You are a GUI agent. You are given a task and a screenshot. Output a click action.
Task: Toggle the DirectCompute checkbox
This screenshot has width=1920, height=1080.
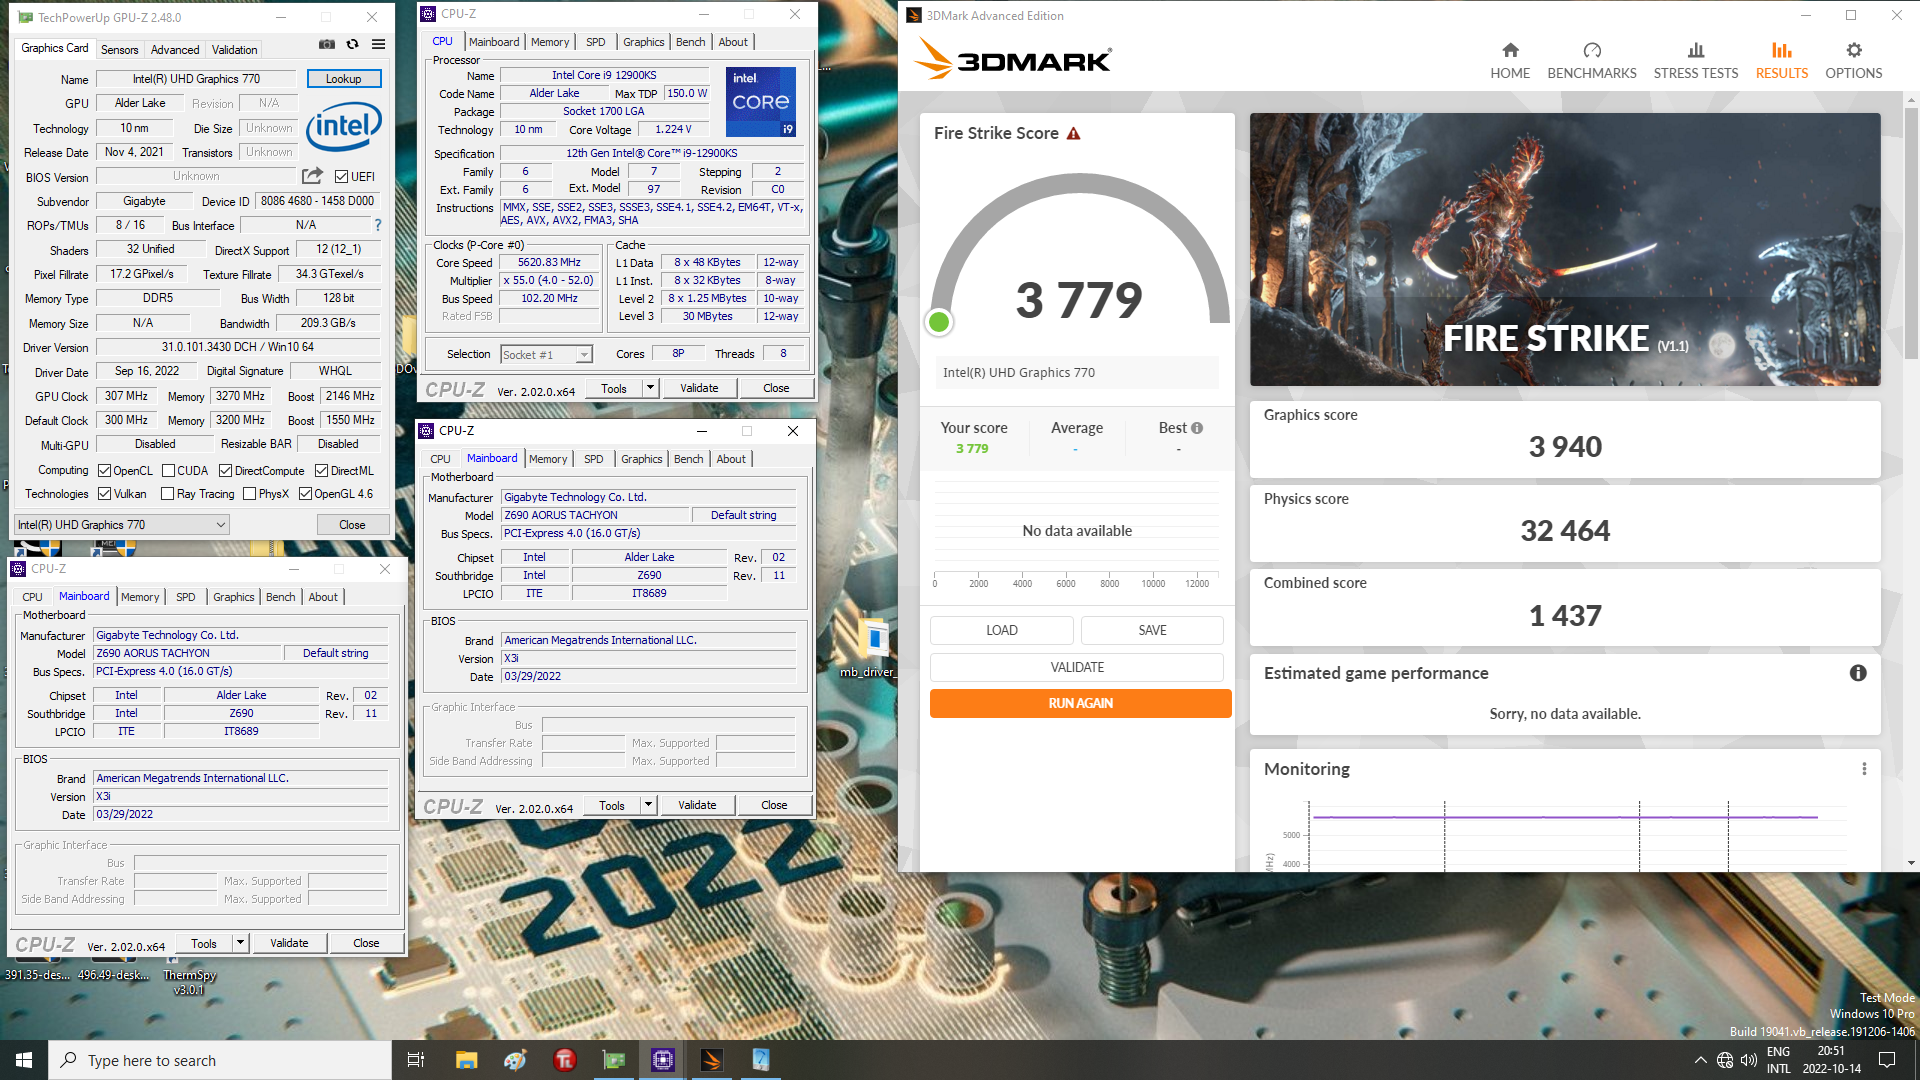pyautogui.click(x=225, y=471)
